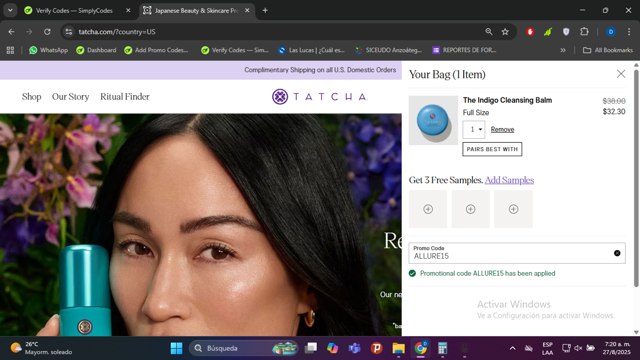Viewport: 640px width, 360px height.
Task: Expand the hidden bookmarks chevron
Action: (x=563, y=50)
